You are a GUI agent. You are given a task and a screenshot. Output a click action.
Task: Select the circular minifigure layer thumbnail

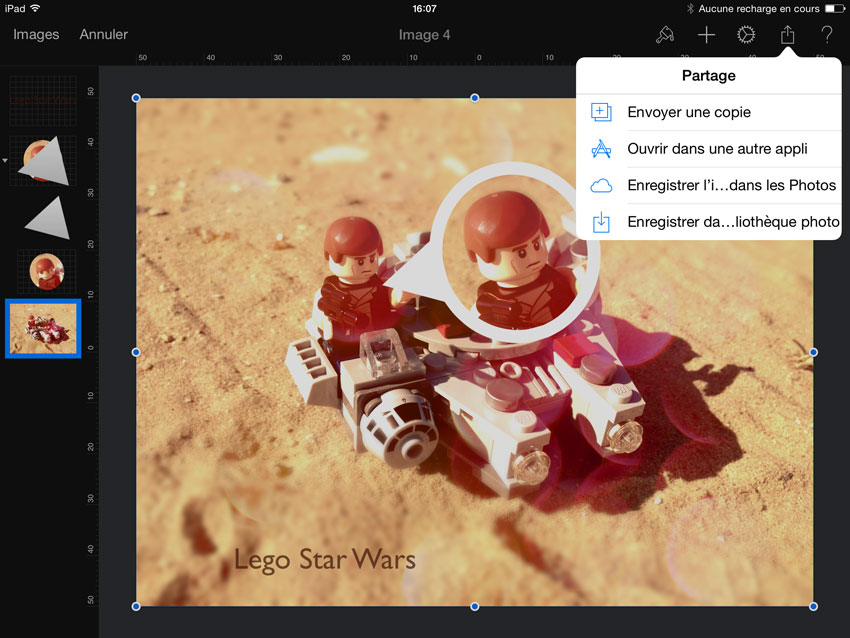pos(47,271)
